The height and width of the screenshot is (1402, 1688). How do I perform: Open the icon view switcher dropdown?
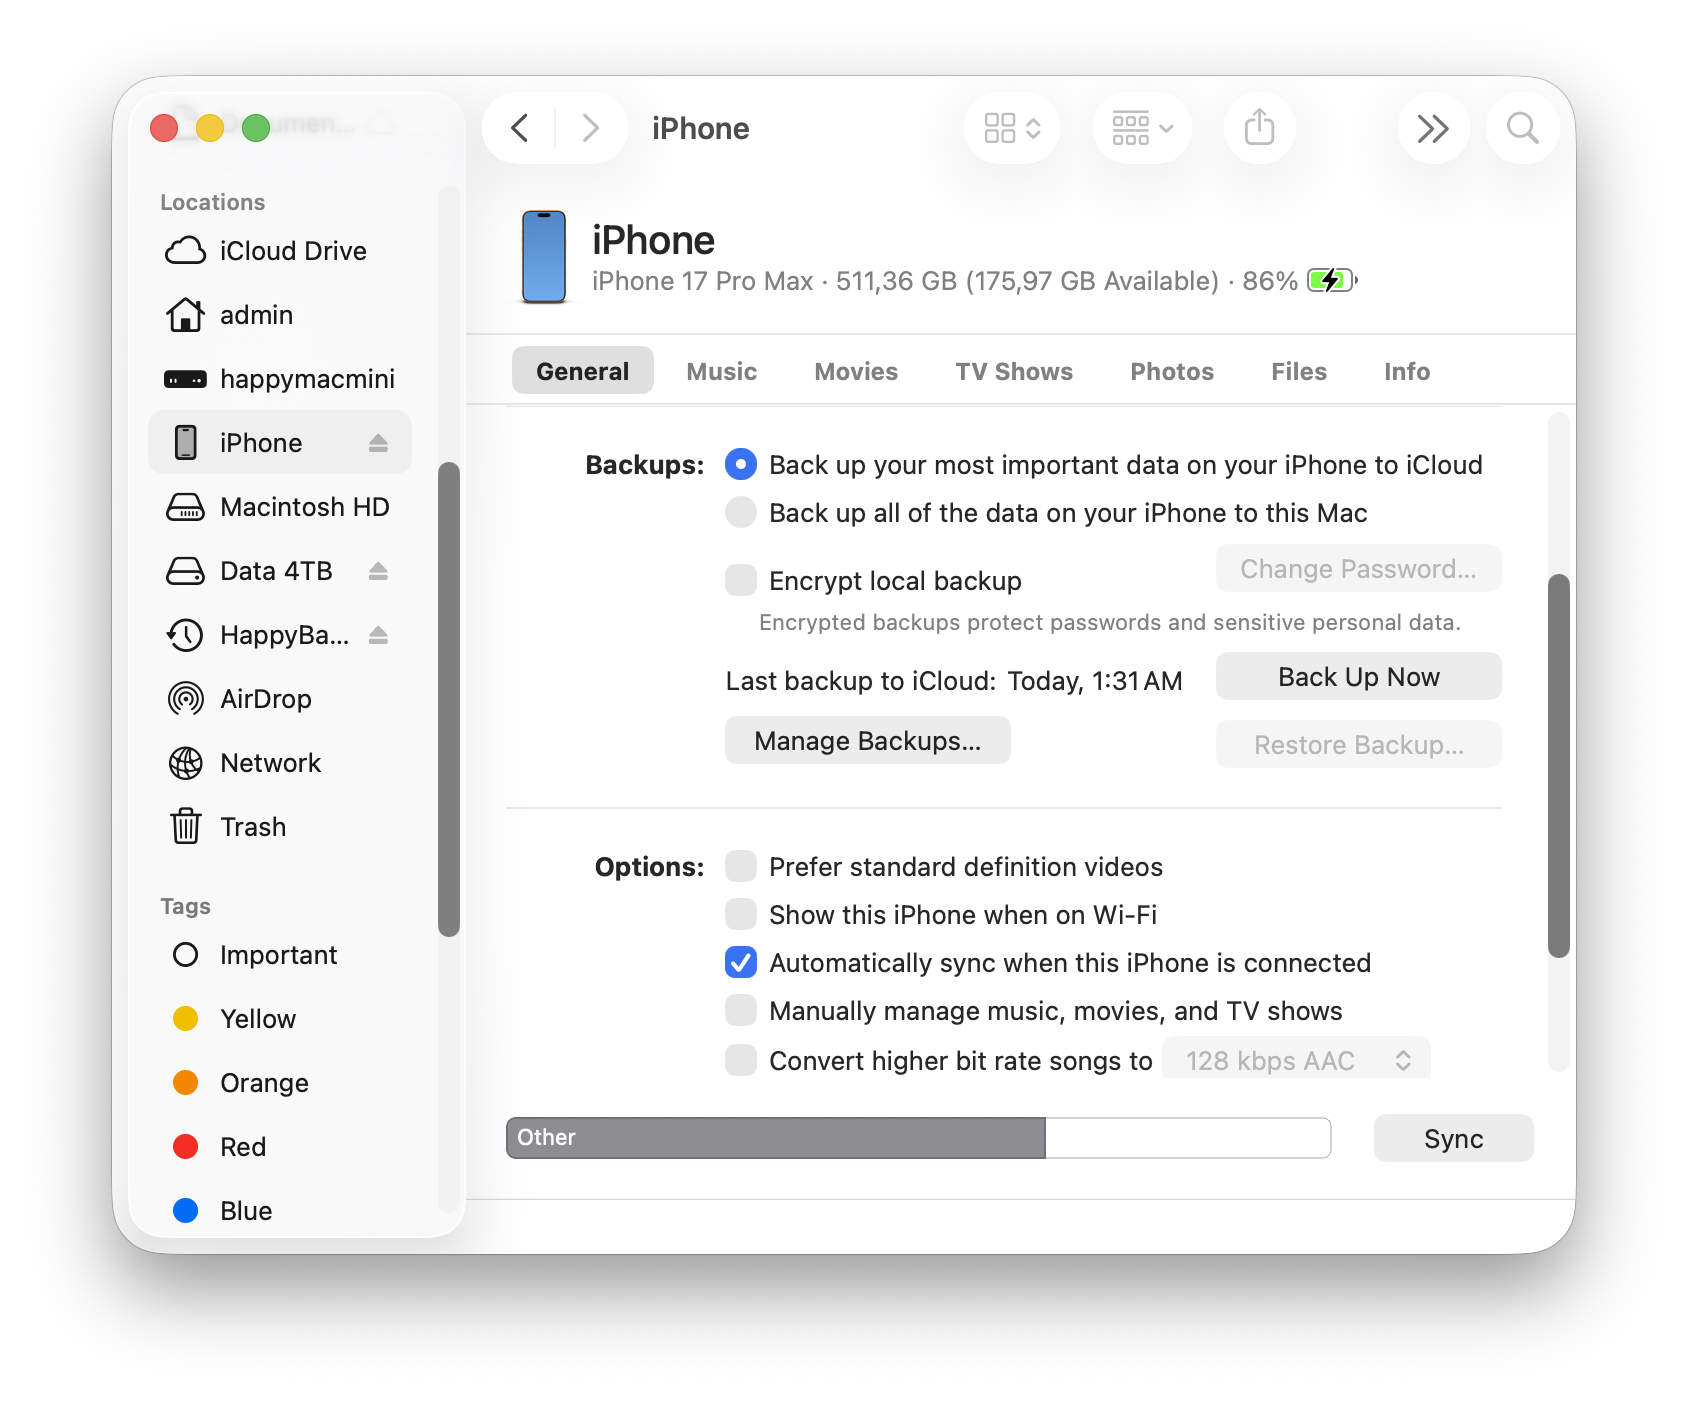(x=1012, y=128)
